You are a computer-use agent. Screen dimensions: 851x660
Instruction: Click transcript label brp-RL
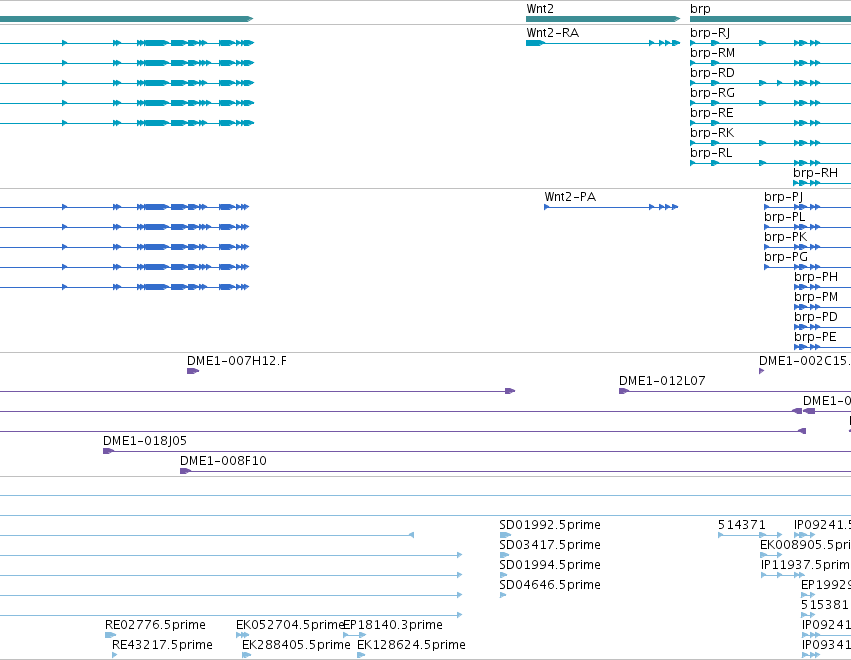tap(711, 153)
